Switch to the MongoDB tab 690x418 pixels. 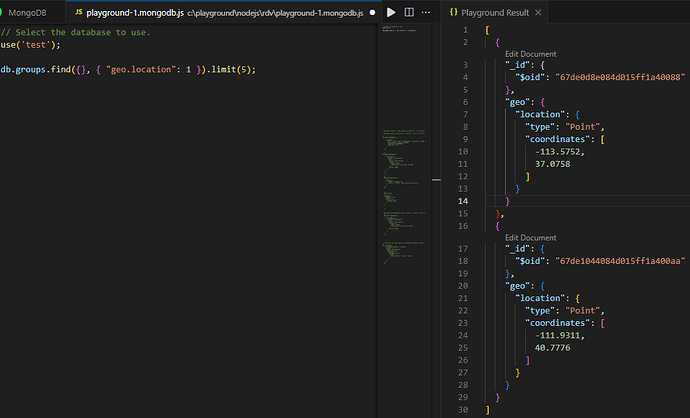(x=27, y=12)
